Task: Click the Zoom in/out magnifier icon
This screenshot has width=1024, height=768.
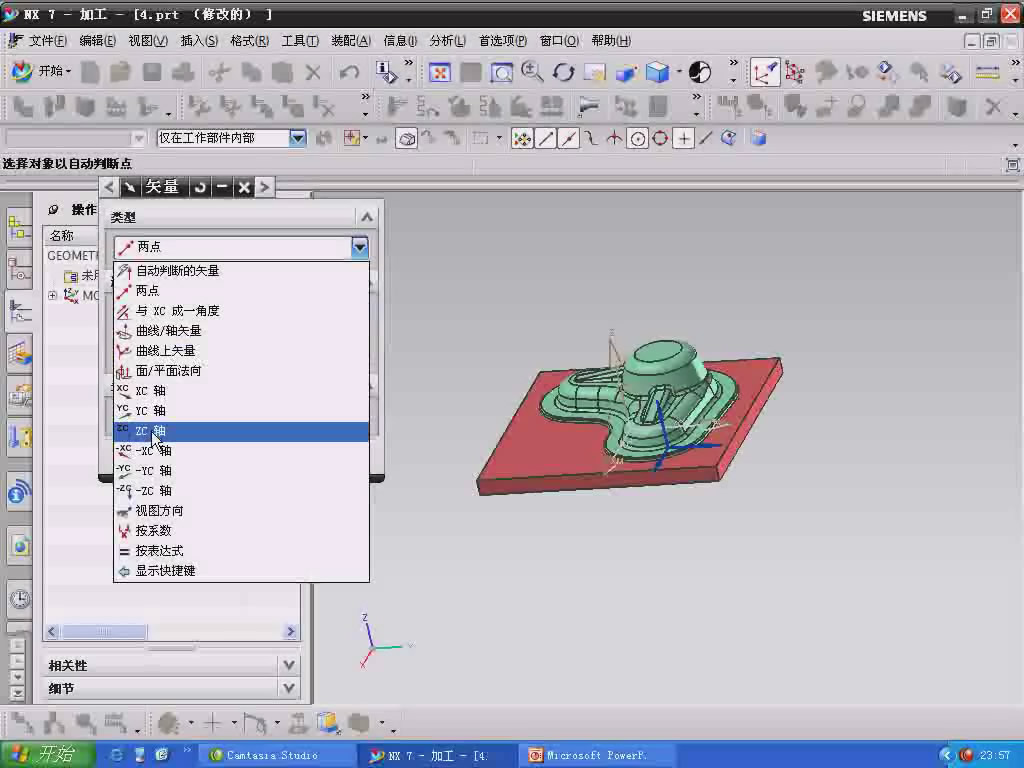Action: pyautogui.click(x=532, y=72)
